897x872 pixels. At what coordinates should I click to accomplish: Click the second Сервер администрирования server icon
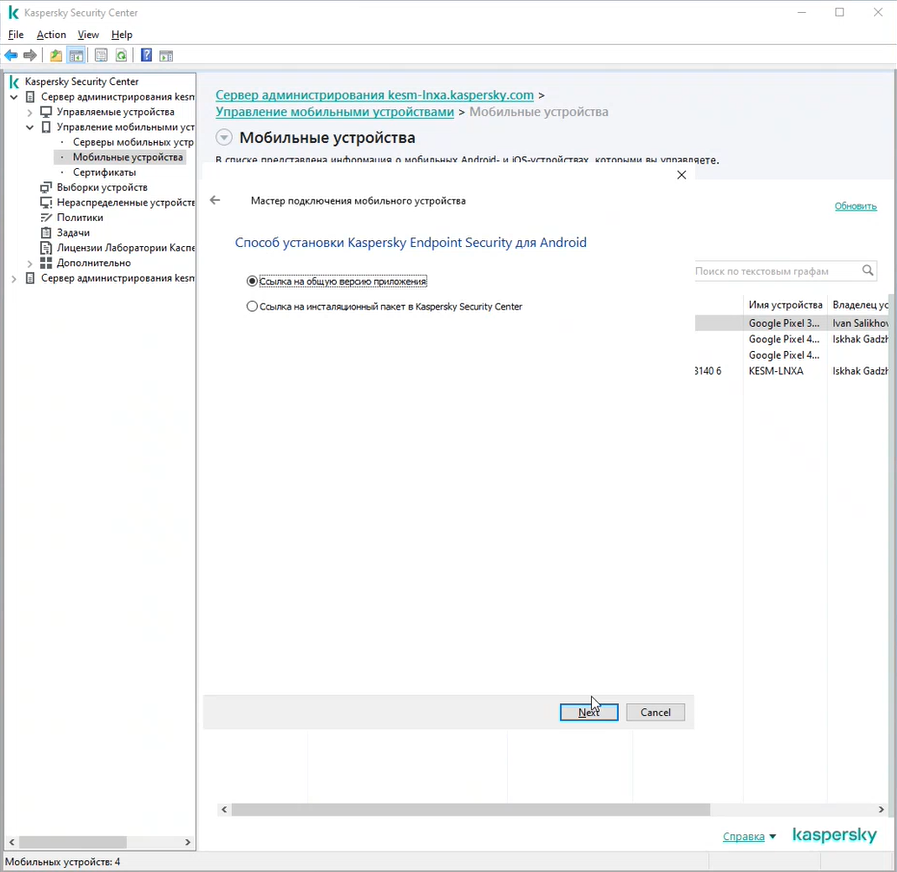pos(30,278)
